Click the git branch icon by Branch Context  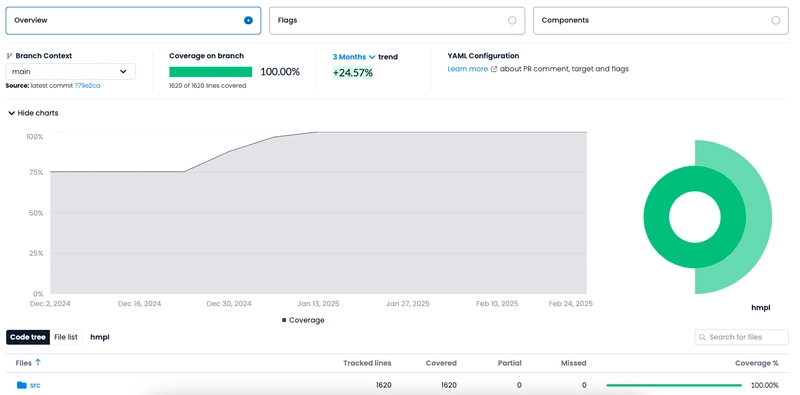[x=9, y=56]
